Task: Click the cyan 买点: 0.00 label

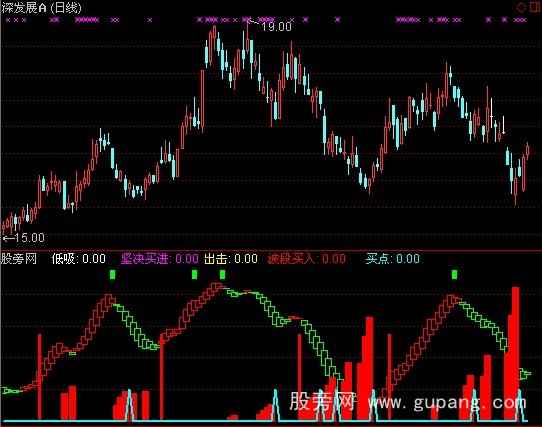Action: click(393, 259)
